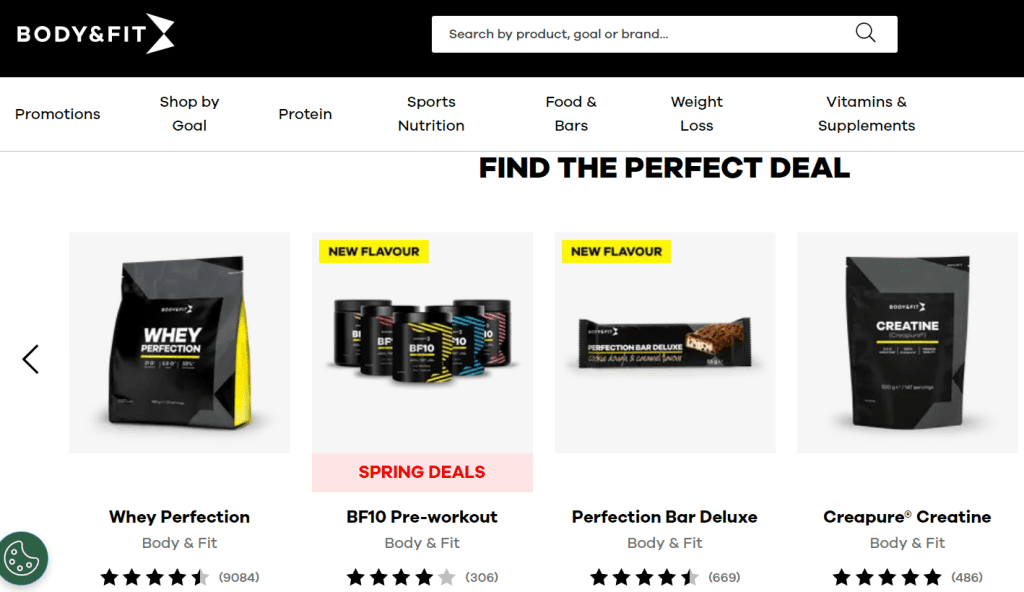Expand the Protein navigation menu
This screenshot has width=1024, height=592.
point(305,114)
